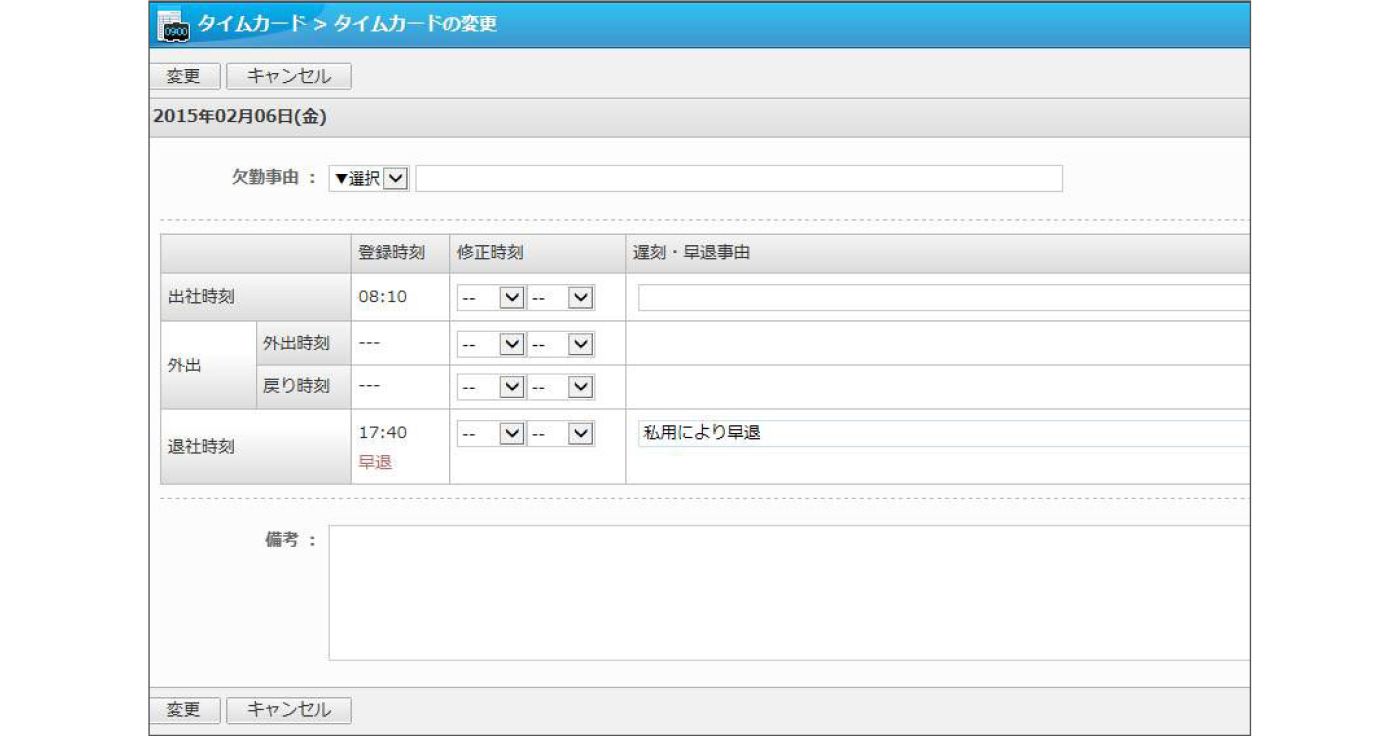The height and width of the screenshot is (736, 1400).
Task: Open the 戻り時刻 hour dropdown
Action: (x=492, y=387)
